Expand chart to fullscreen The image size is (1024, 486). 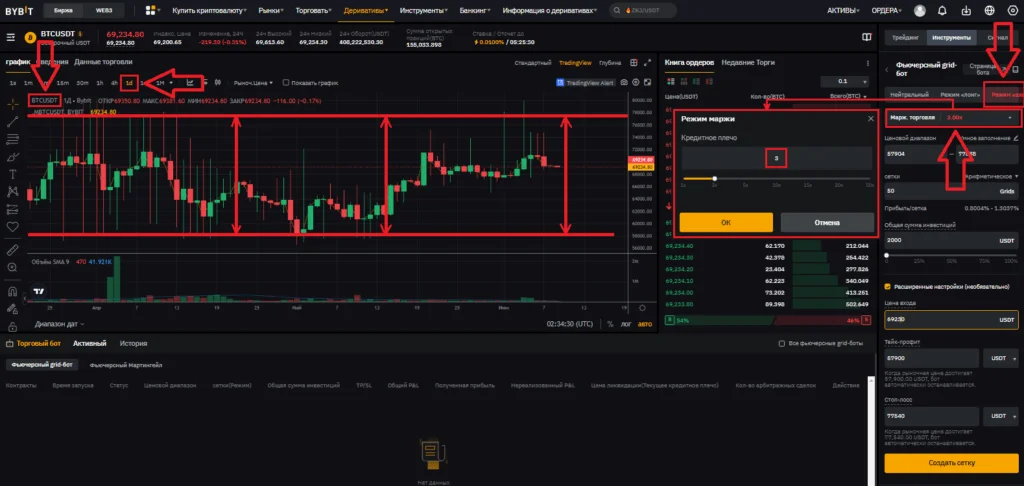648,63
